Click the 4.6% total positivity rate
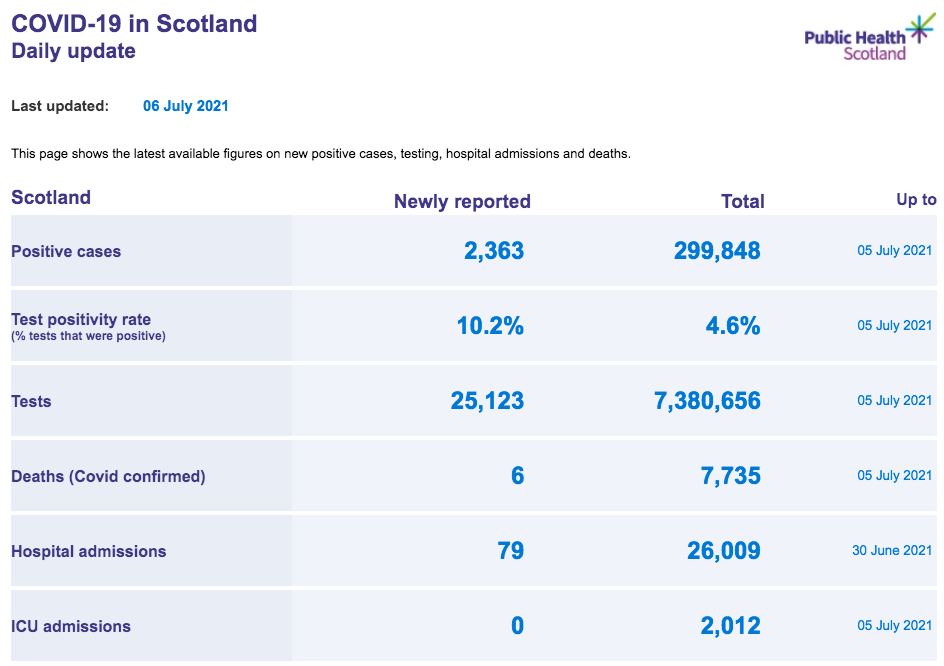 pyautogui.click(x=733, y=326)
